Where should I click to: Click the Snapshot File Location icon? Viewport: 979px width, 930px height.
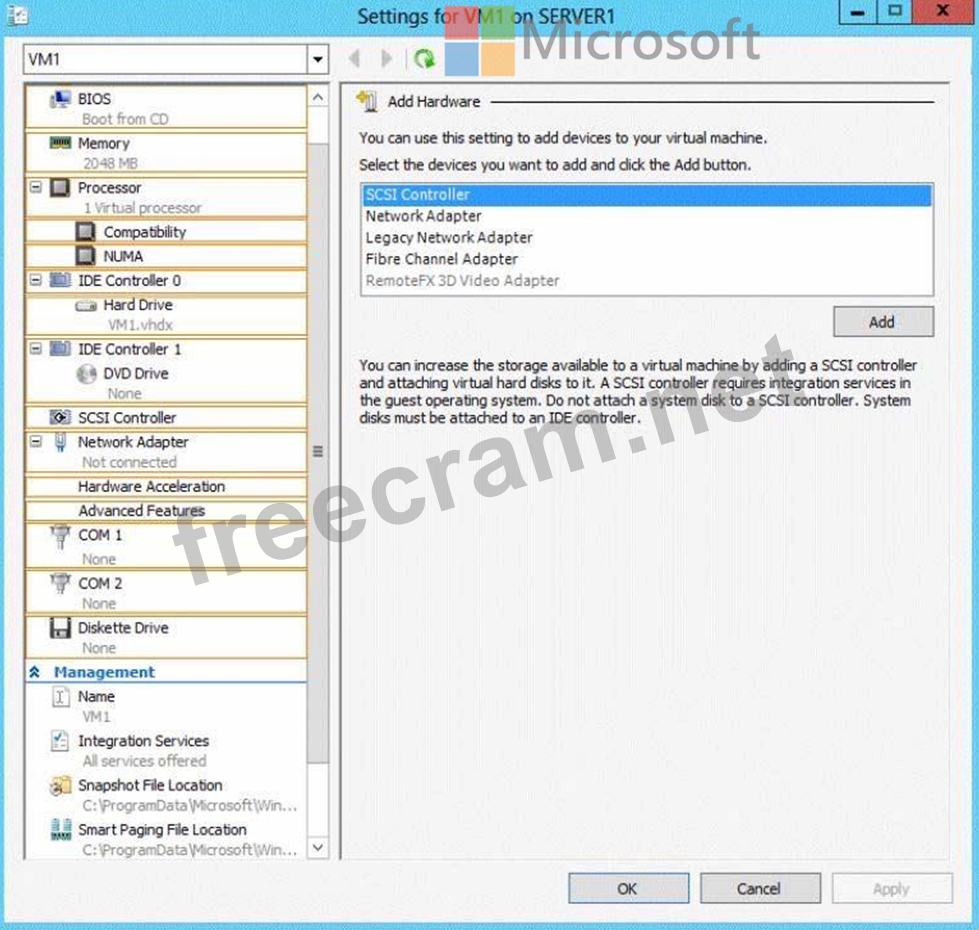[x=60, y=786]
